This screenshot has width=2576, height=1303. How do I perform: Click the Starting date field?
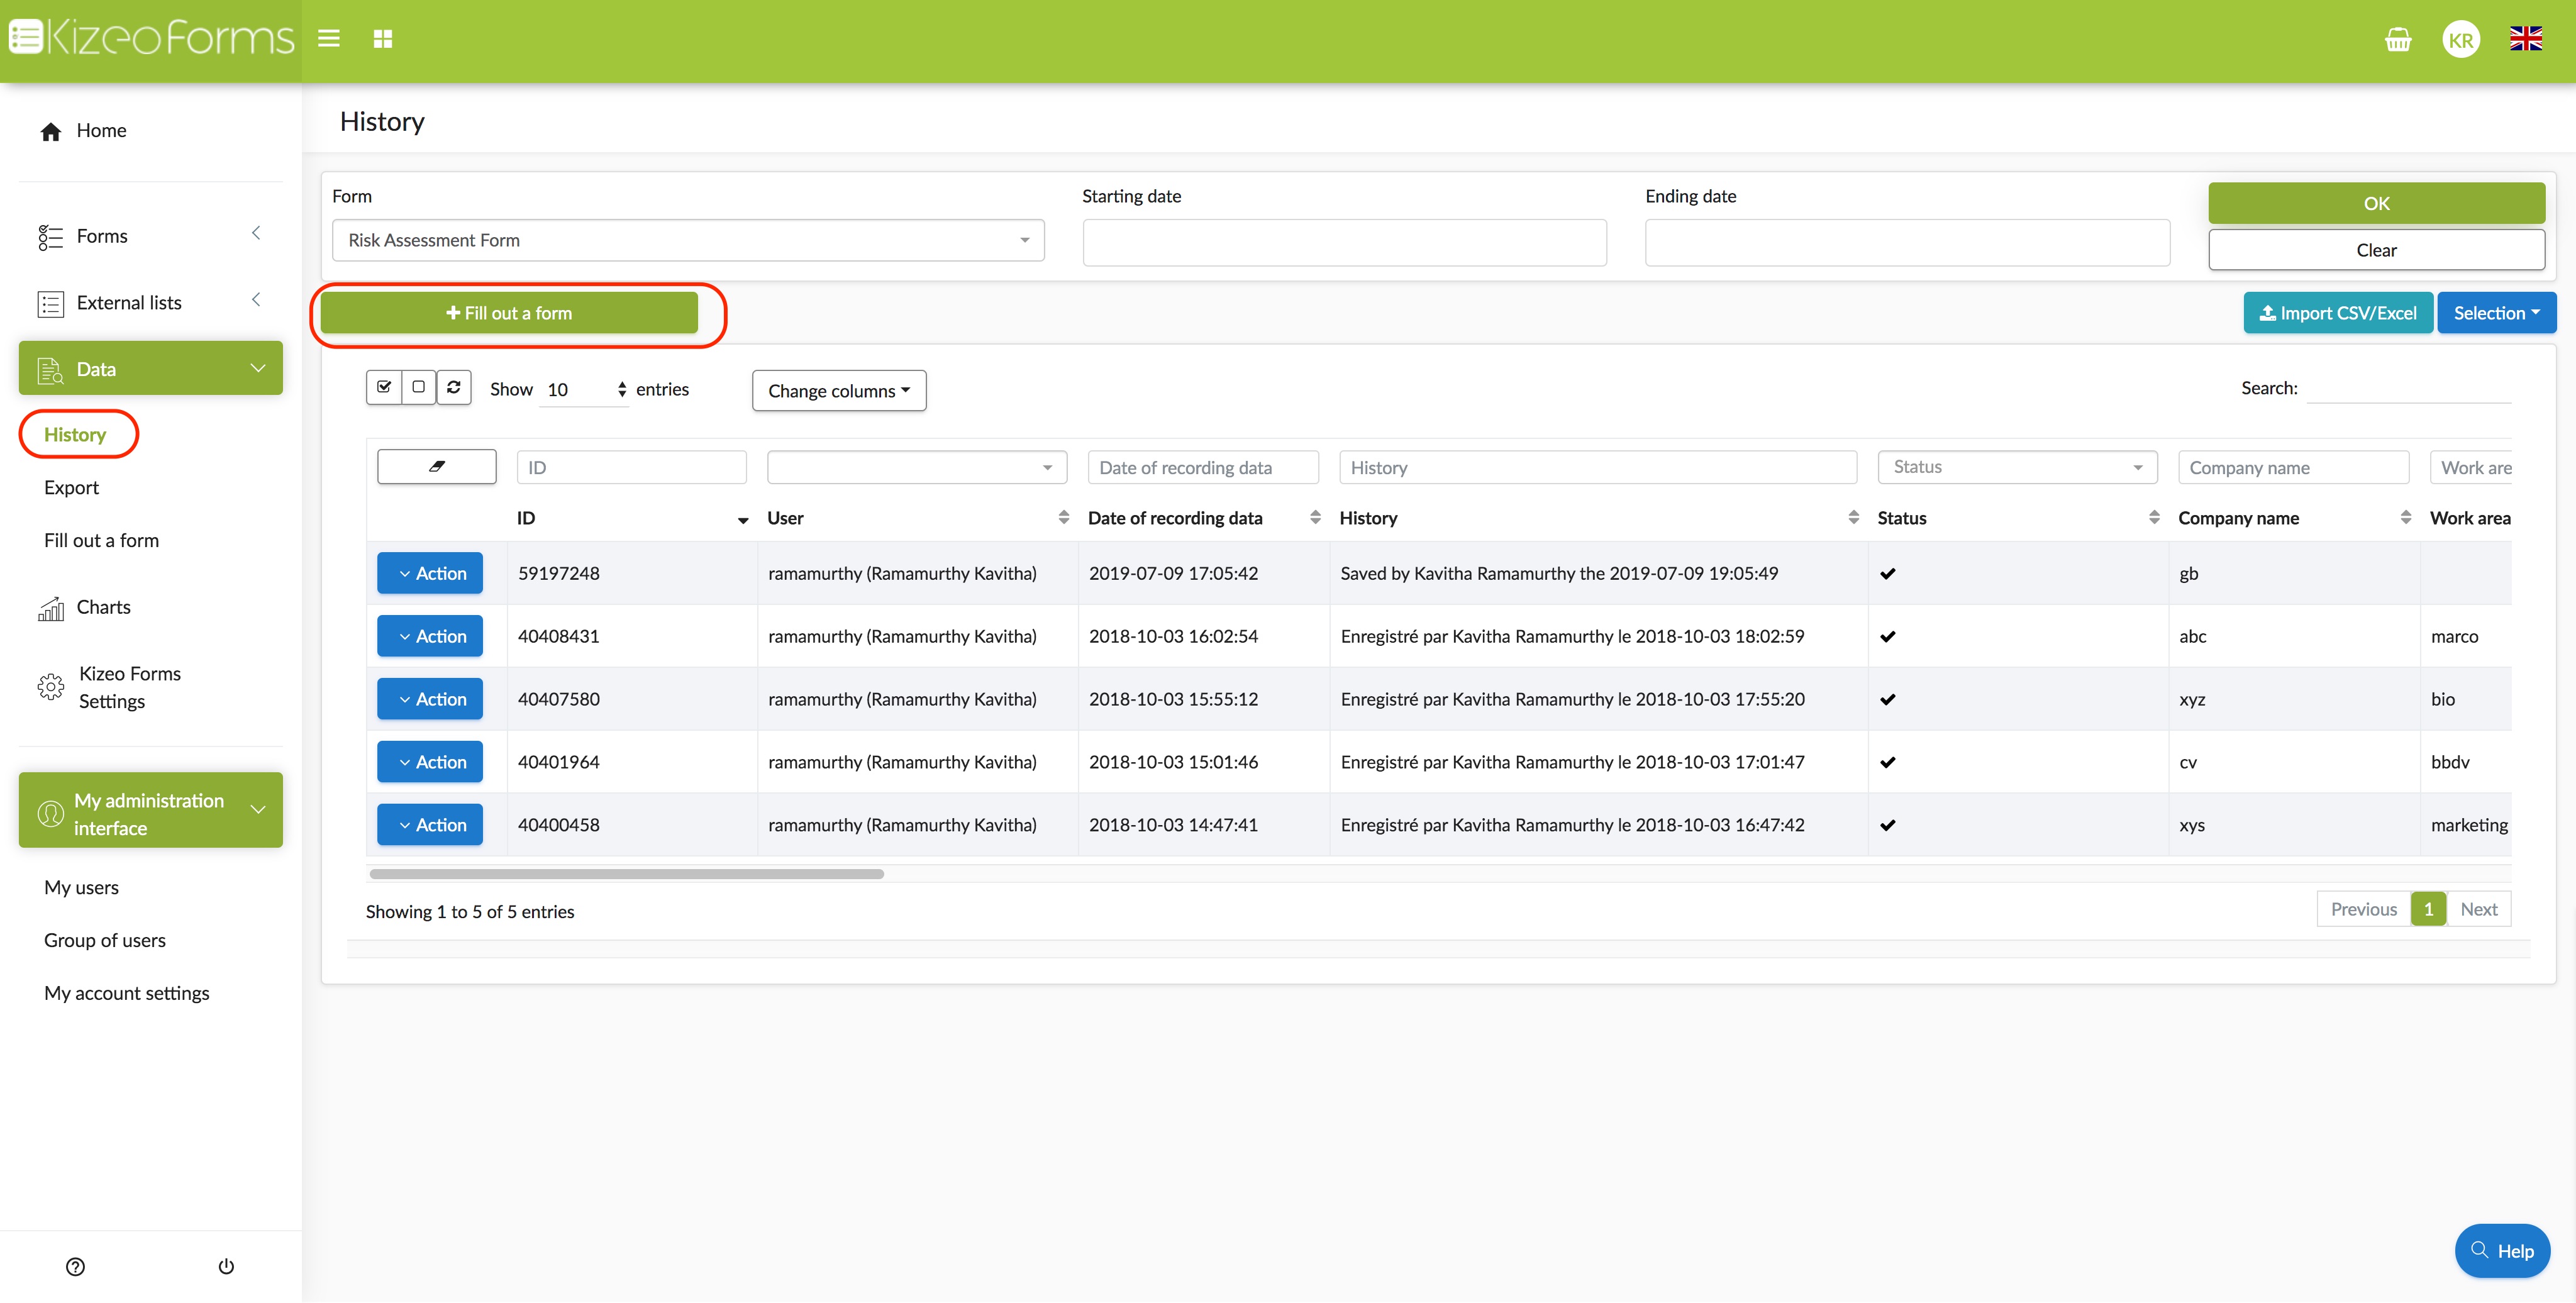point(1344,243)
